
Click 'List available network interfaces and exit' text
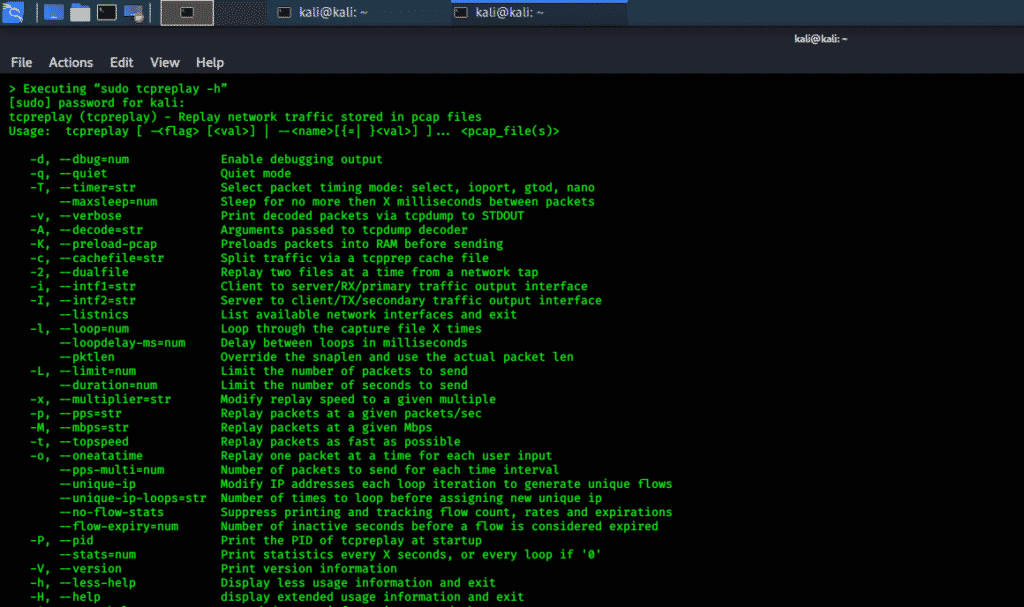[x=368, y=314]
